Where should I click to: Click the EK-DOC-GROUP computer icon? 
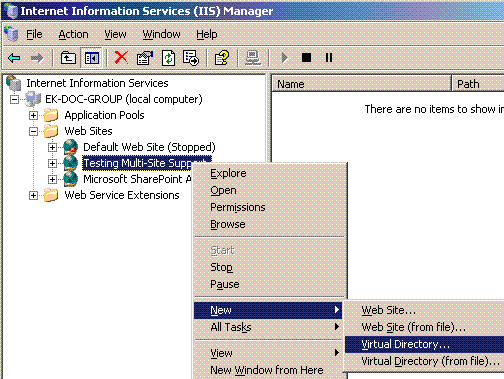tap(33, 99)
